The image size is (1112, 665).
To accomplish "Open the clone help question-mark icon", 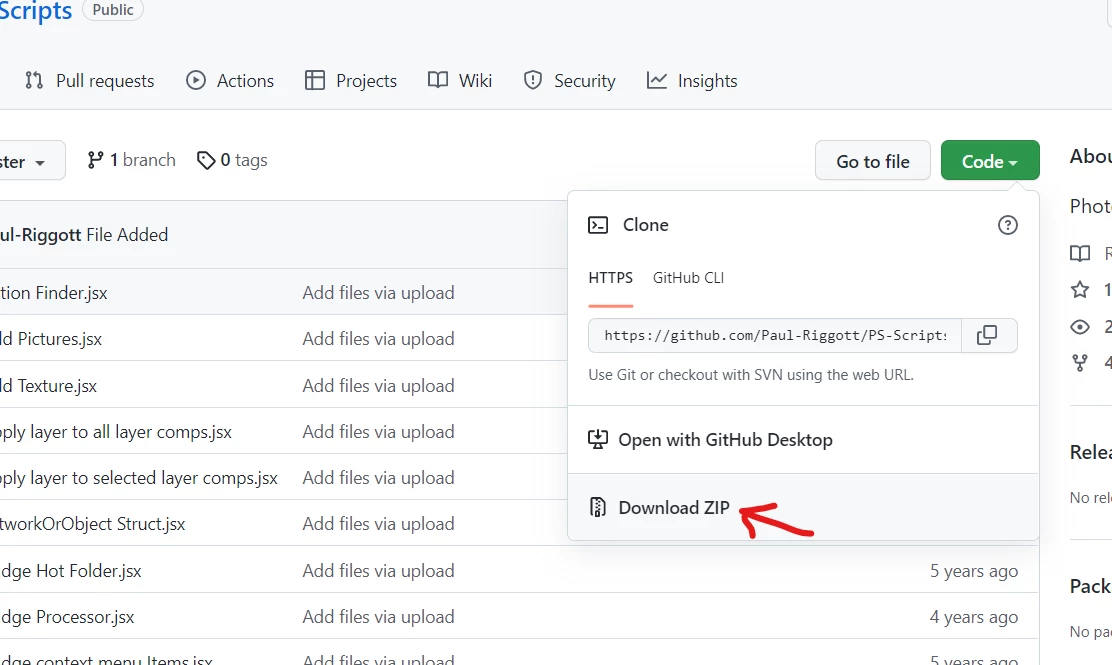I will pyautogui.click(x=1008, y=225).
